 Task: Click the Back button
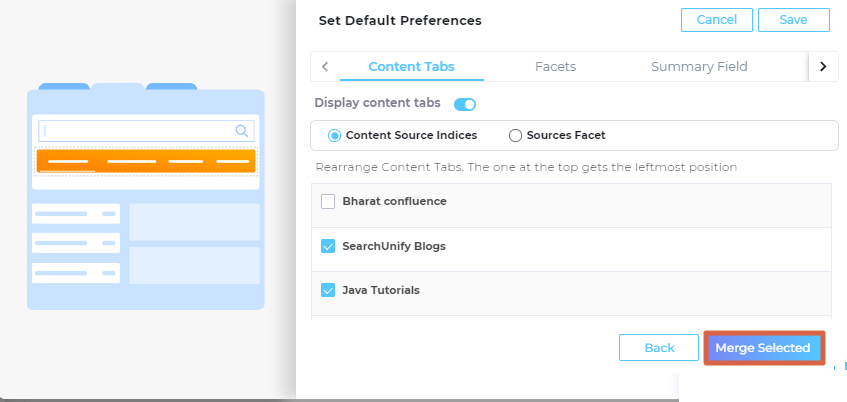point(659,348)
